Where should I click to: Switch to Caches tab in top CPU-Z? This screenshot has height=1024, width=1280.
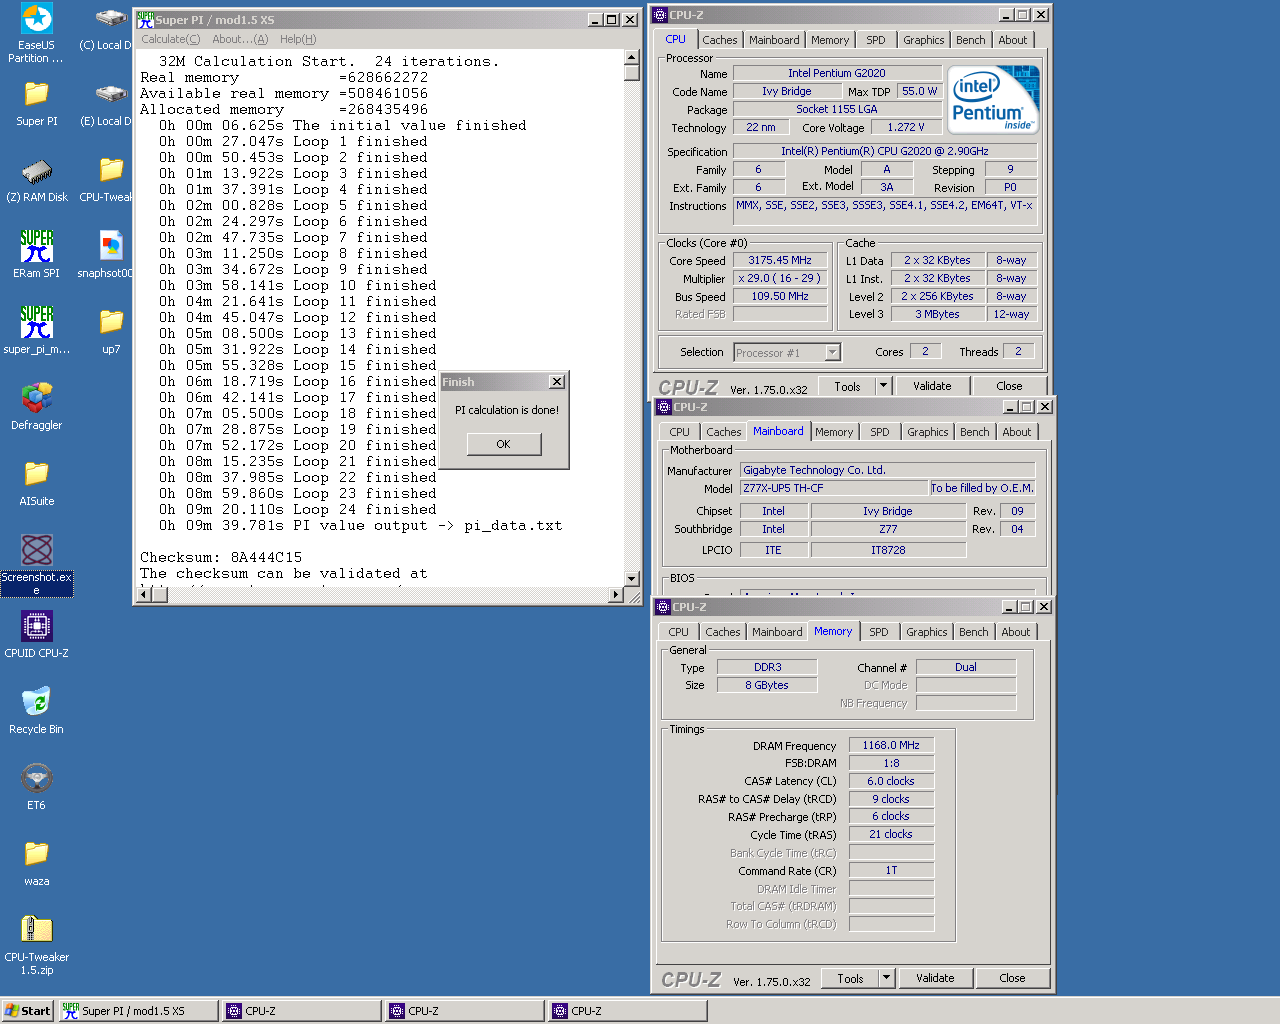pyautogui.click(x=720, y=40)
